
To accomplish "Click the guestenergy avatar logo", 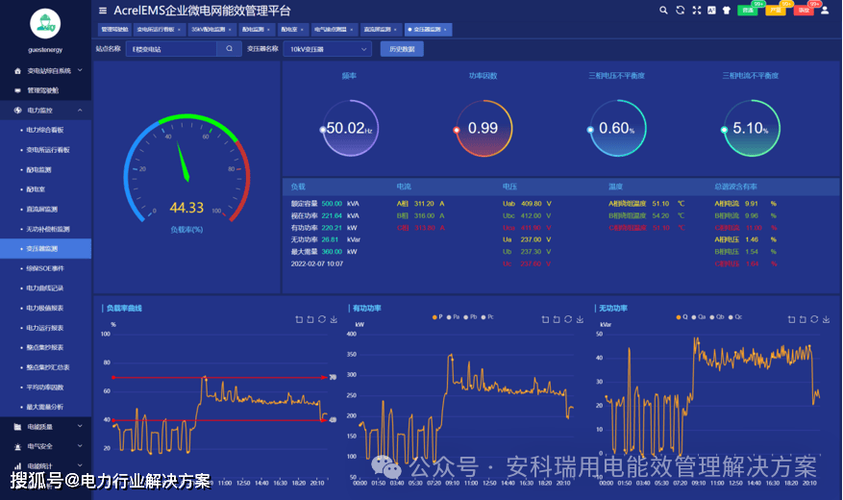I will pyautogui.click(x=45, y=24).
